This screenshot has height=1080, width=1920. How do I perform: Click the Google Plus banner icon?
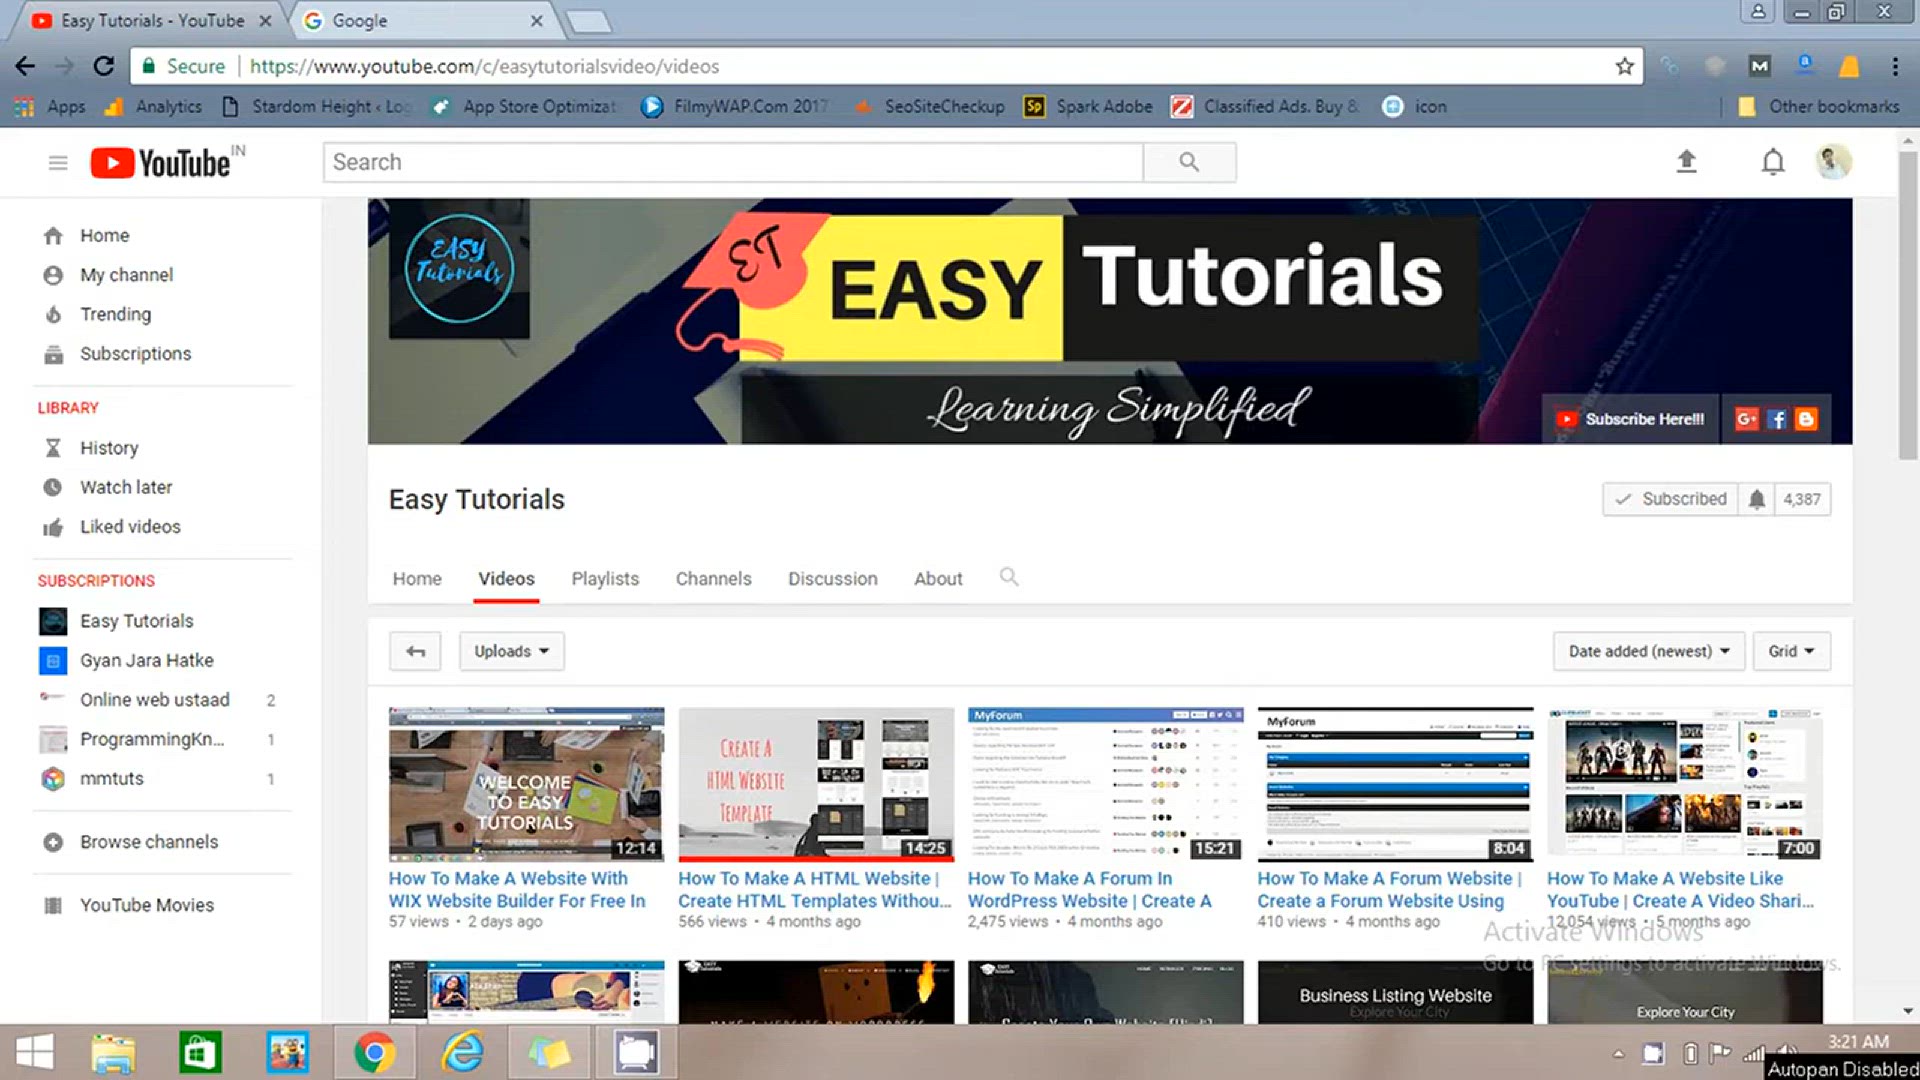point(1746,419)
